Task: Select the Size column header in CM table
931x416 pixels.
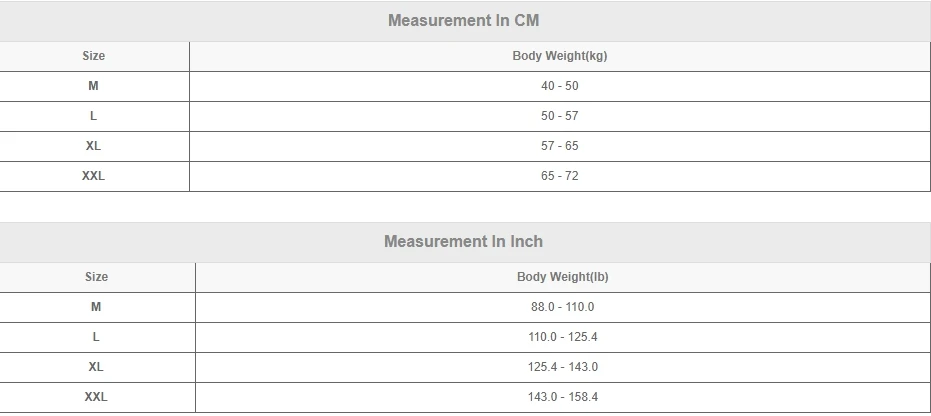Action: (x=94, y=56)
